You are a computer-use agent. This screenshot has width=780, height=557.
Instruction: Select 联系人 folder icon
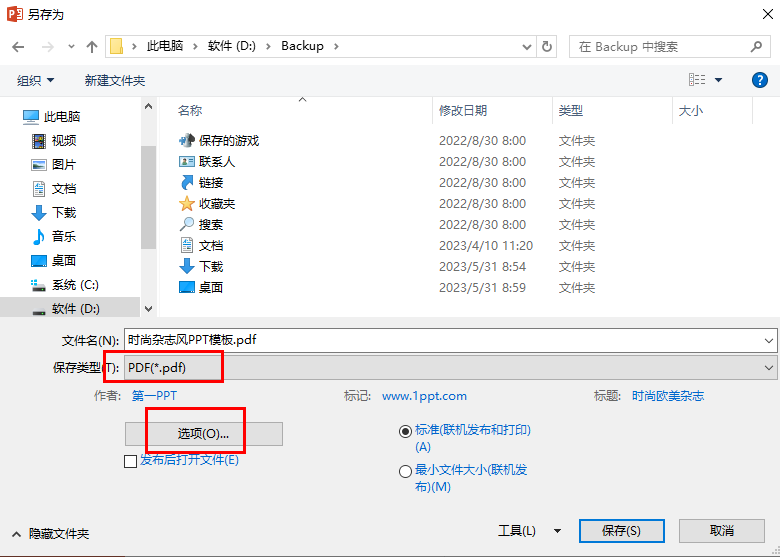[187, 162]
